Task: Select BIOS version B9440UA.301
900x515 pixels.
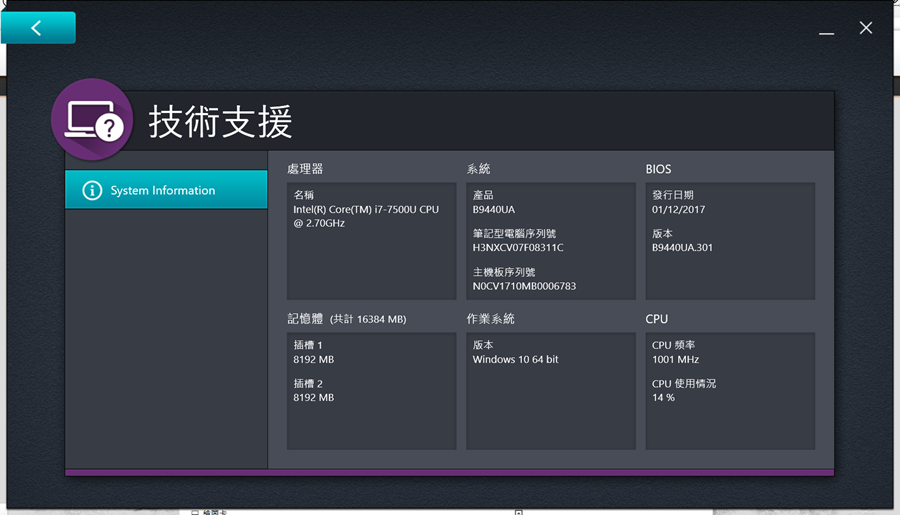Action: tap(682, 247)
